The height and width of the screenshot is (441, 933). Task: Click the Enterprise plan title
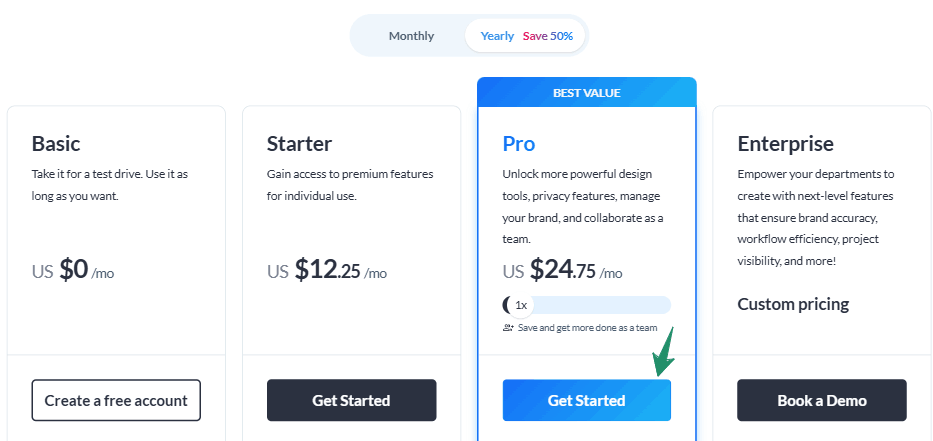click(x=785, y=143)
